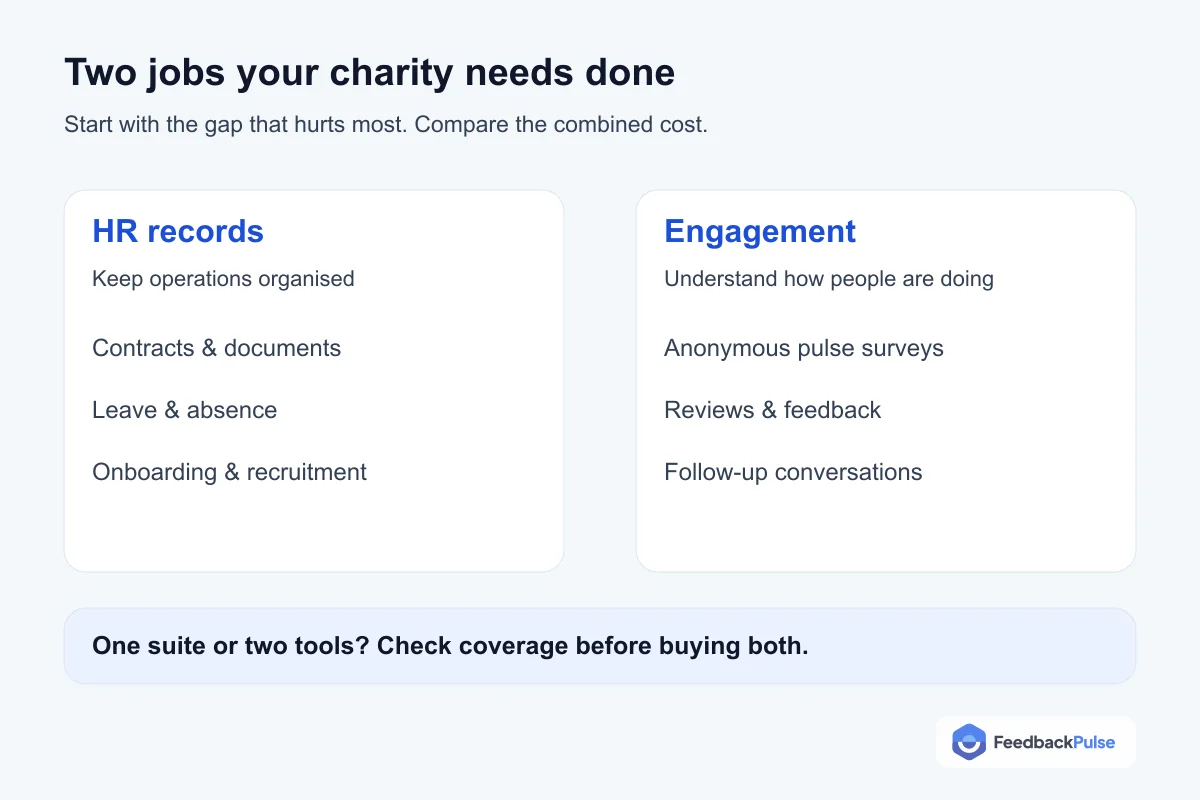Select 'Onboarding & recruitment' item

229,472
